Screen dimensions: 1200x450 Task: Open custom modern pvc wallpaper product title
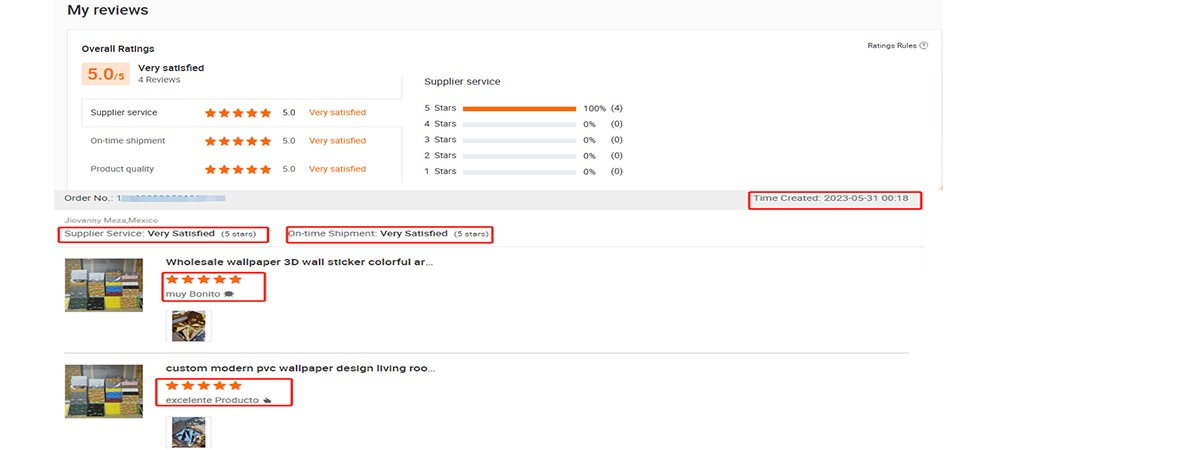pos(300,368)
